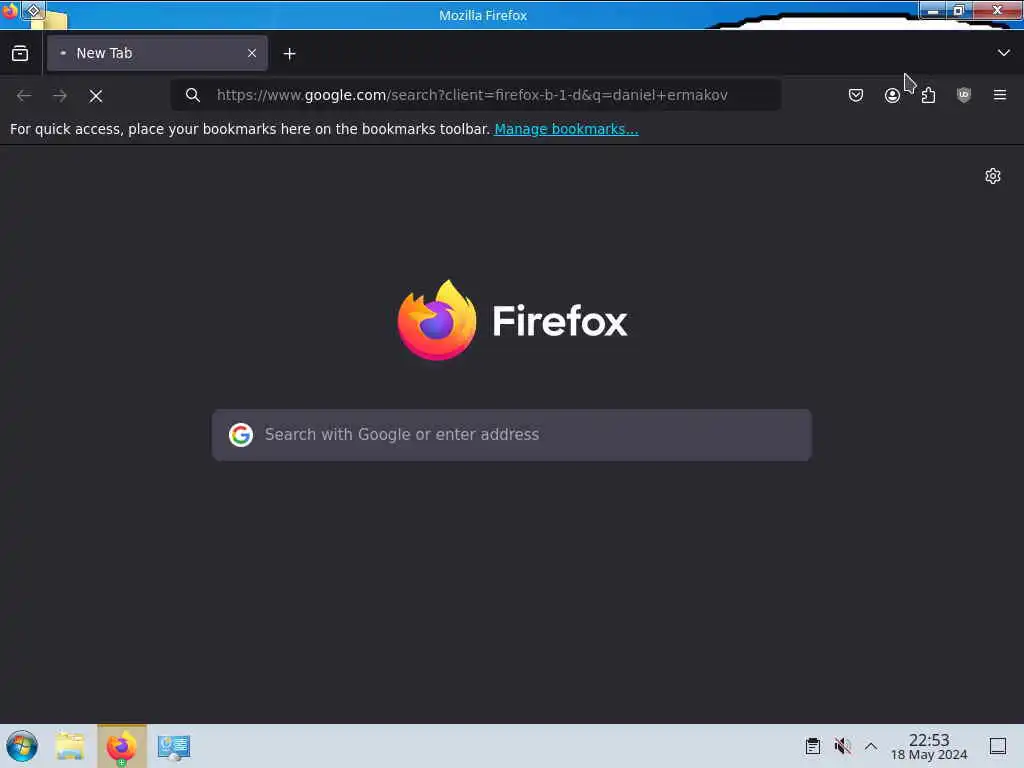The image size is (1024, 768).
Task: Open file manager from the taskbar
Action: pos(70,746)
